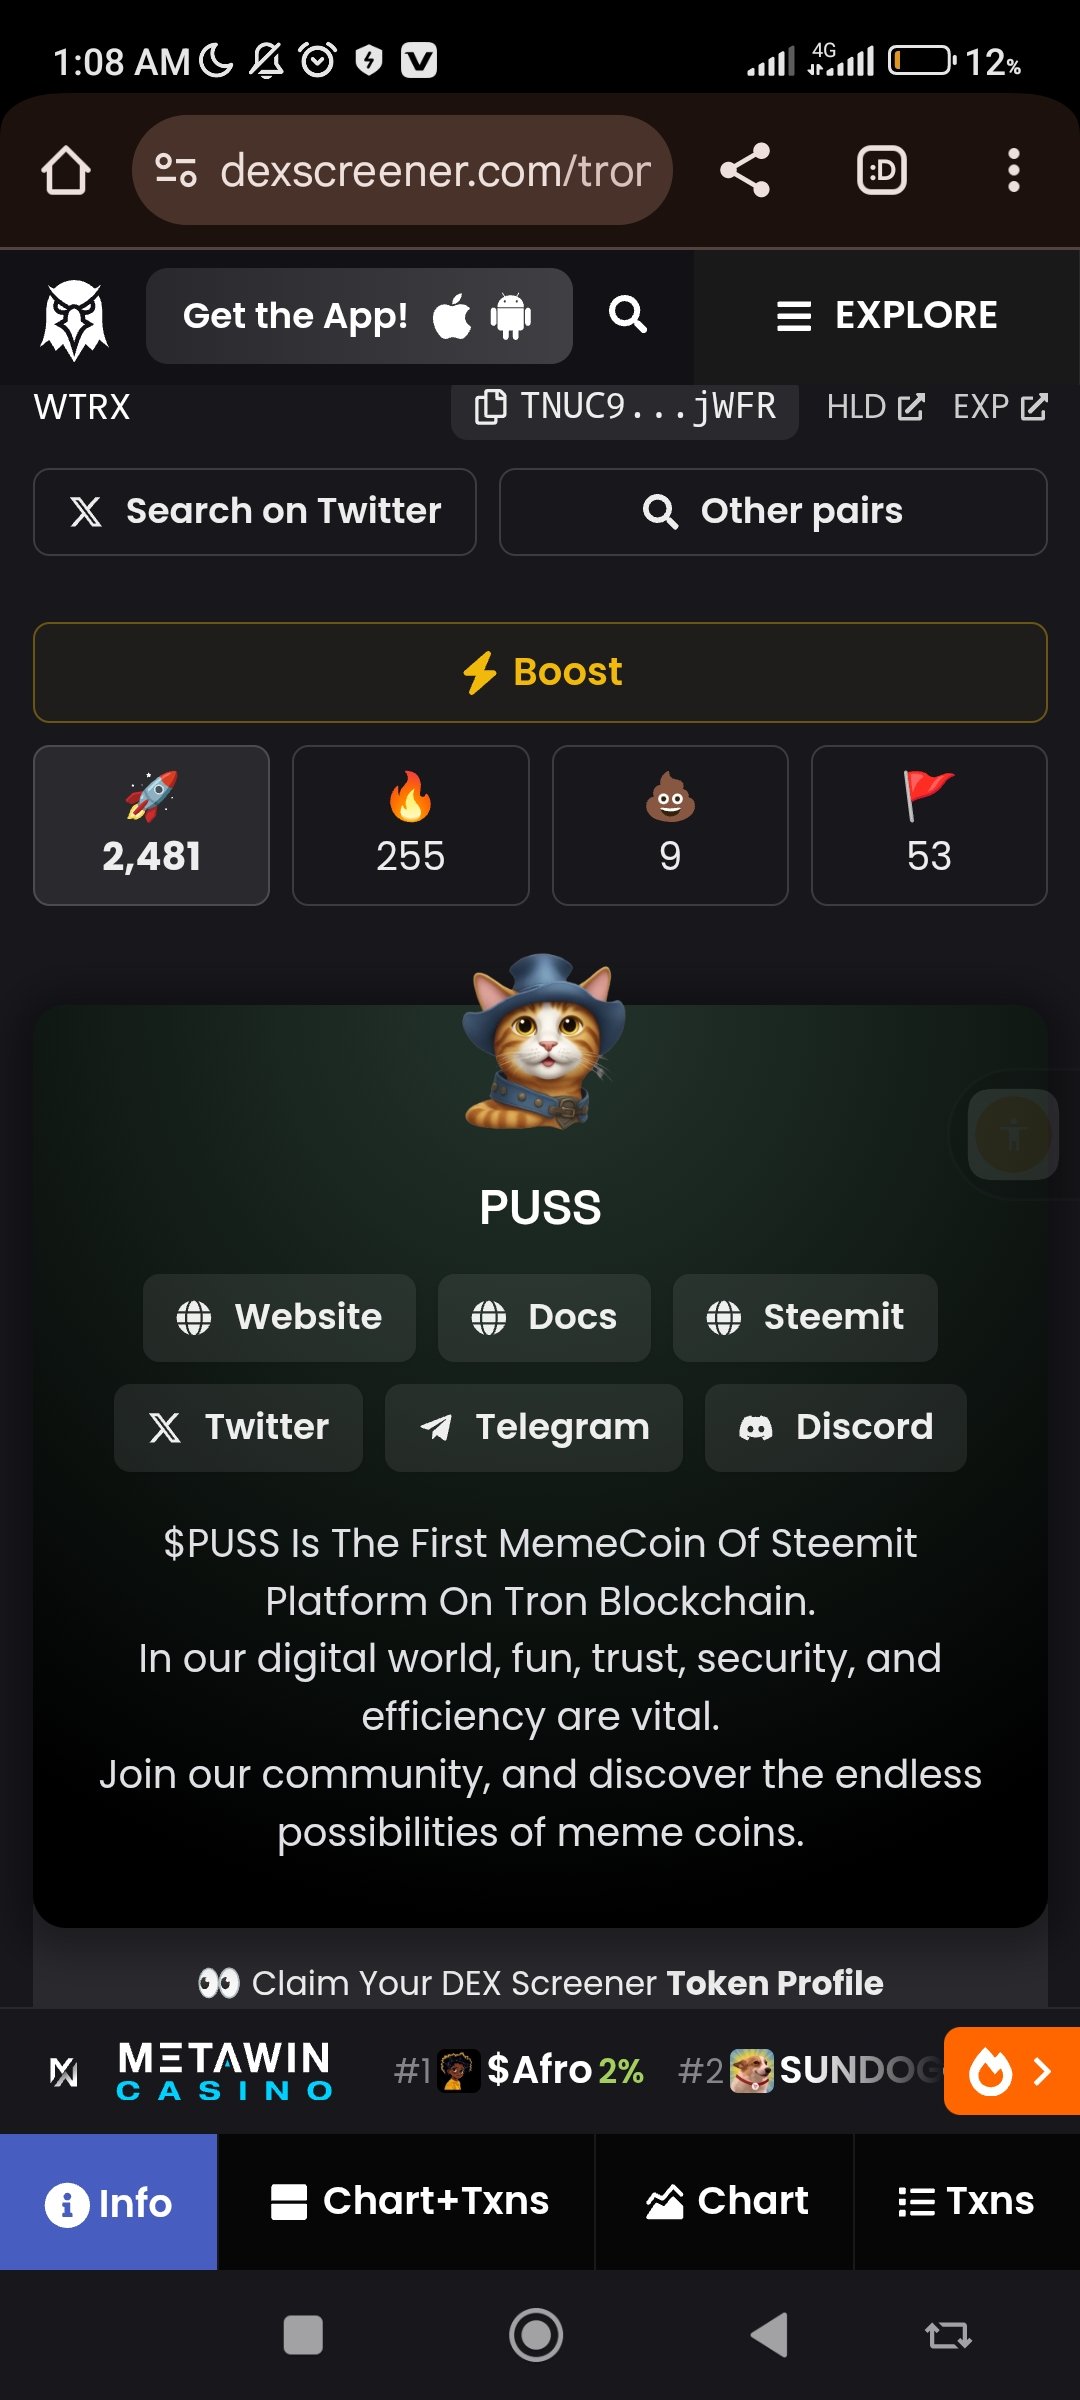Open the PUSS Telegram link
The width and height of the screenshot is (1080, 2400).
tap(534, 1427)
